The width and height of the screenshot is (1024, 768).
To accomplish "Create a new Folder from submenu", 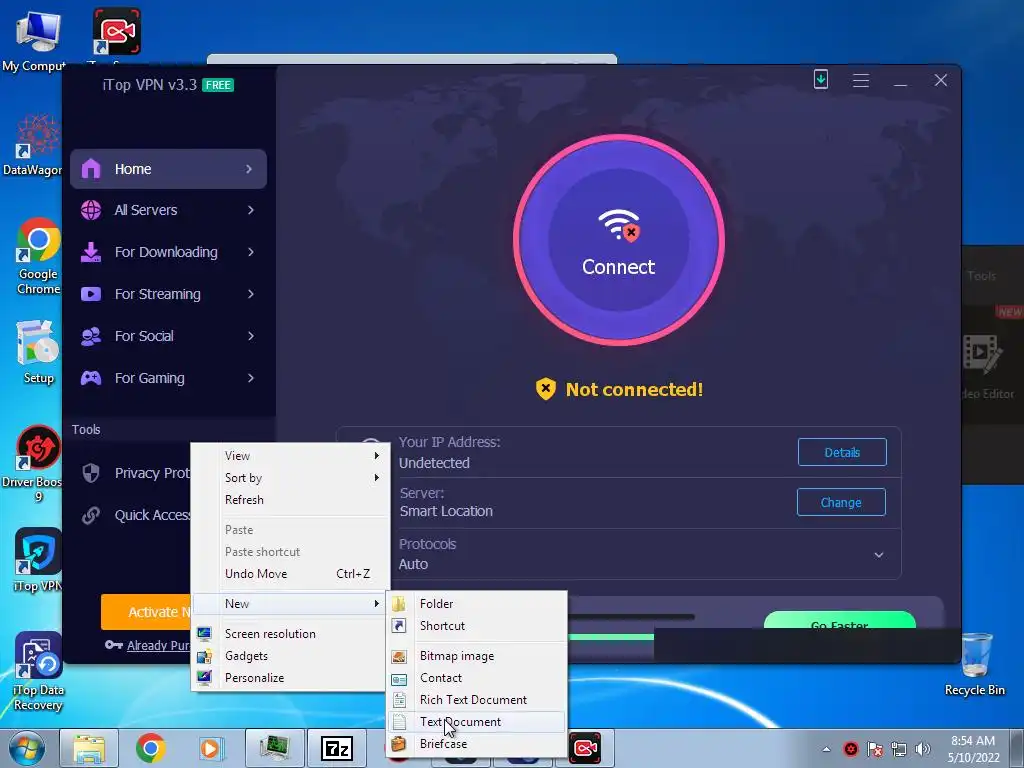I will pos(477,604).
